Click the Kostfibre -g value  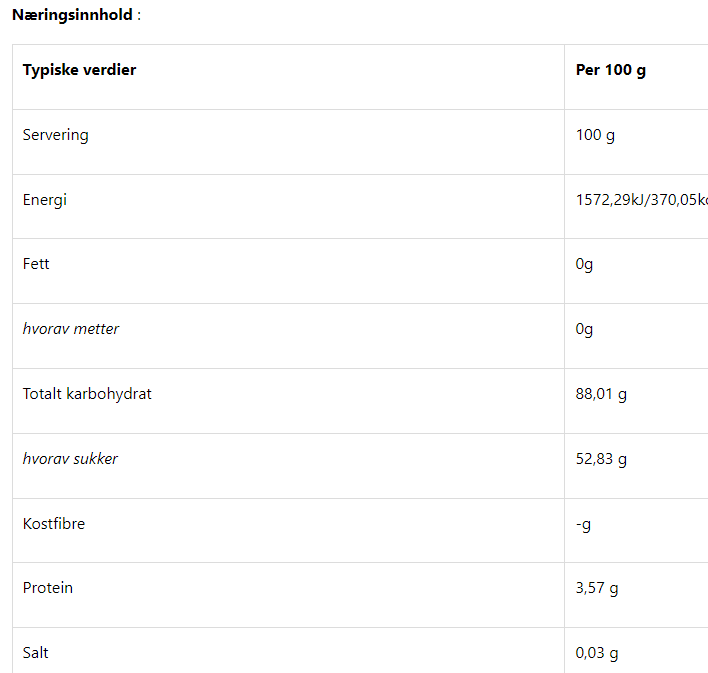[583, 525]
